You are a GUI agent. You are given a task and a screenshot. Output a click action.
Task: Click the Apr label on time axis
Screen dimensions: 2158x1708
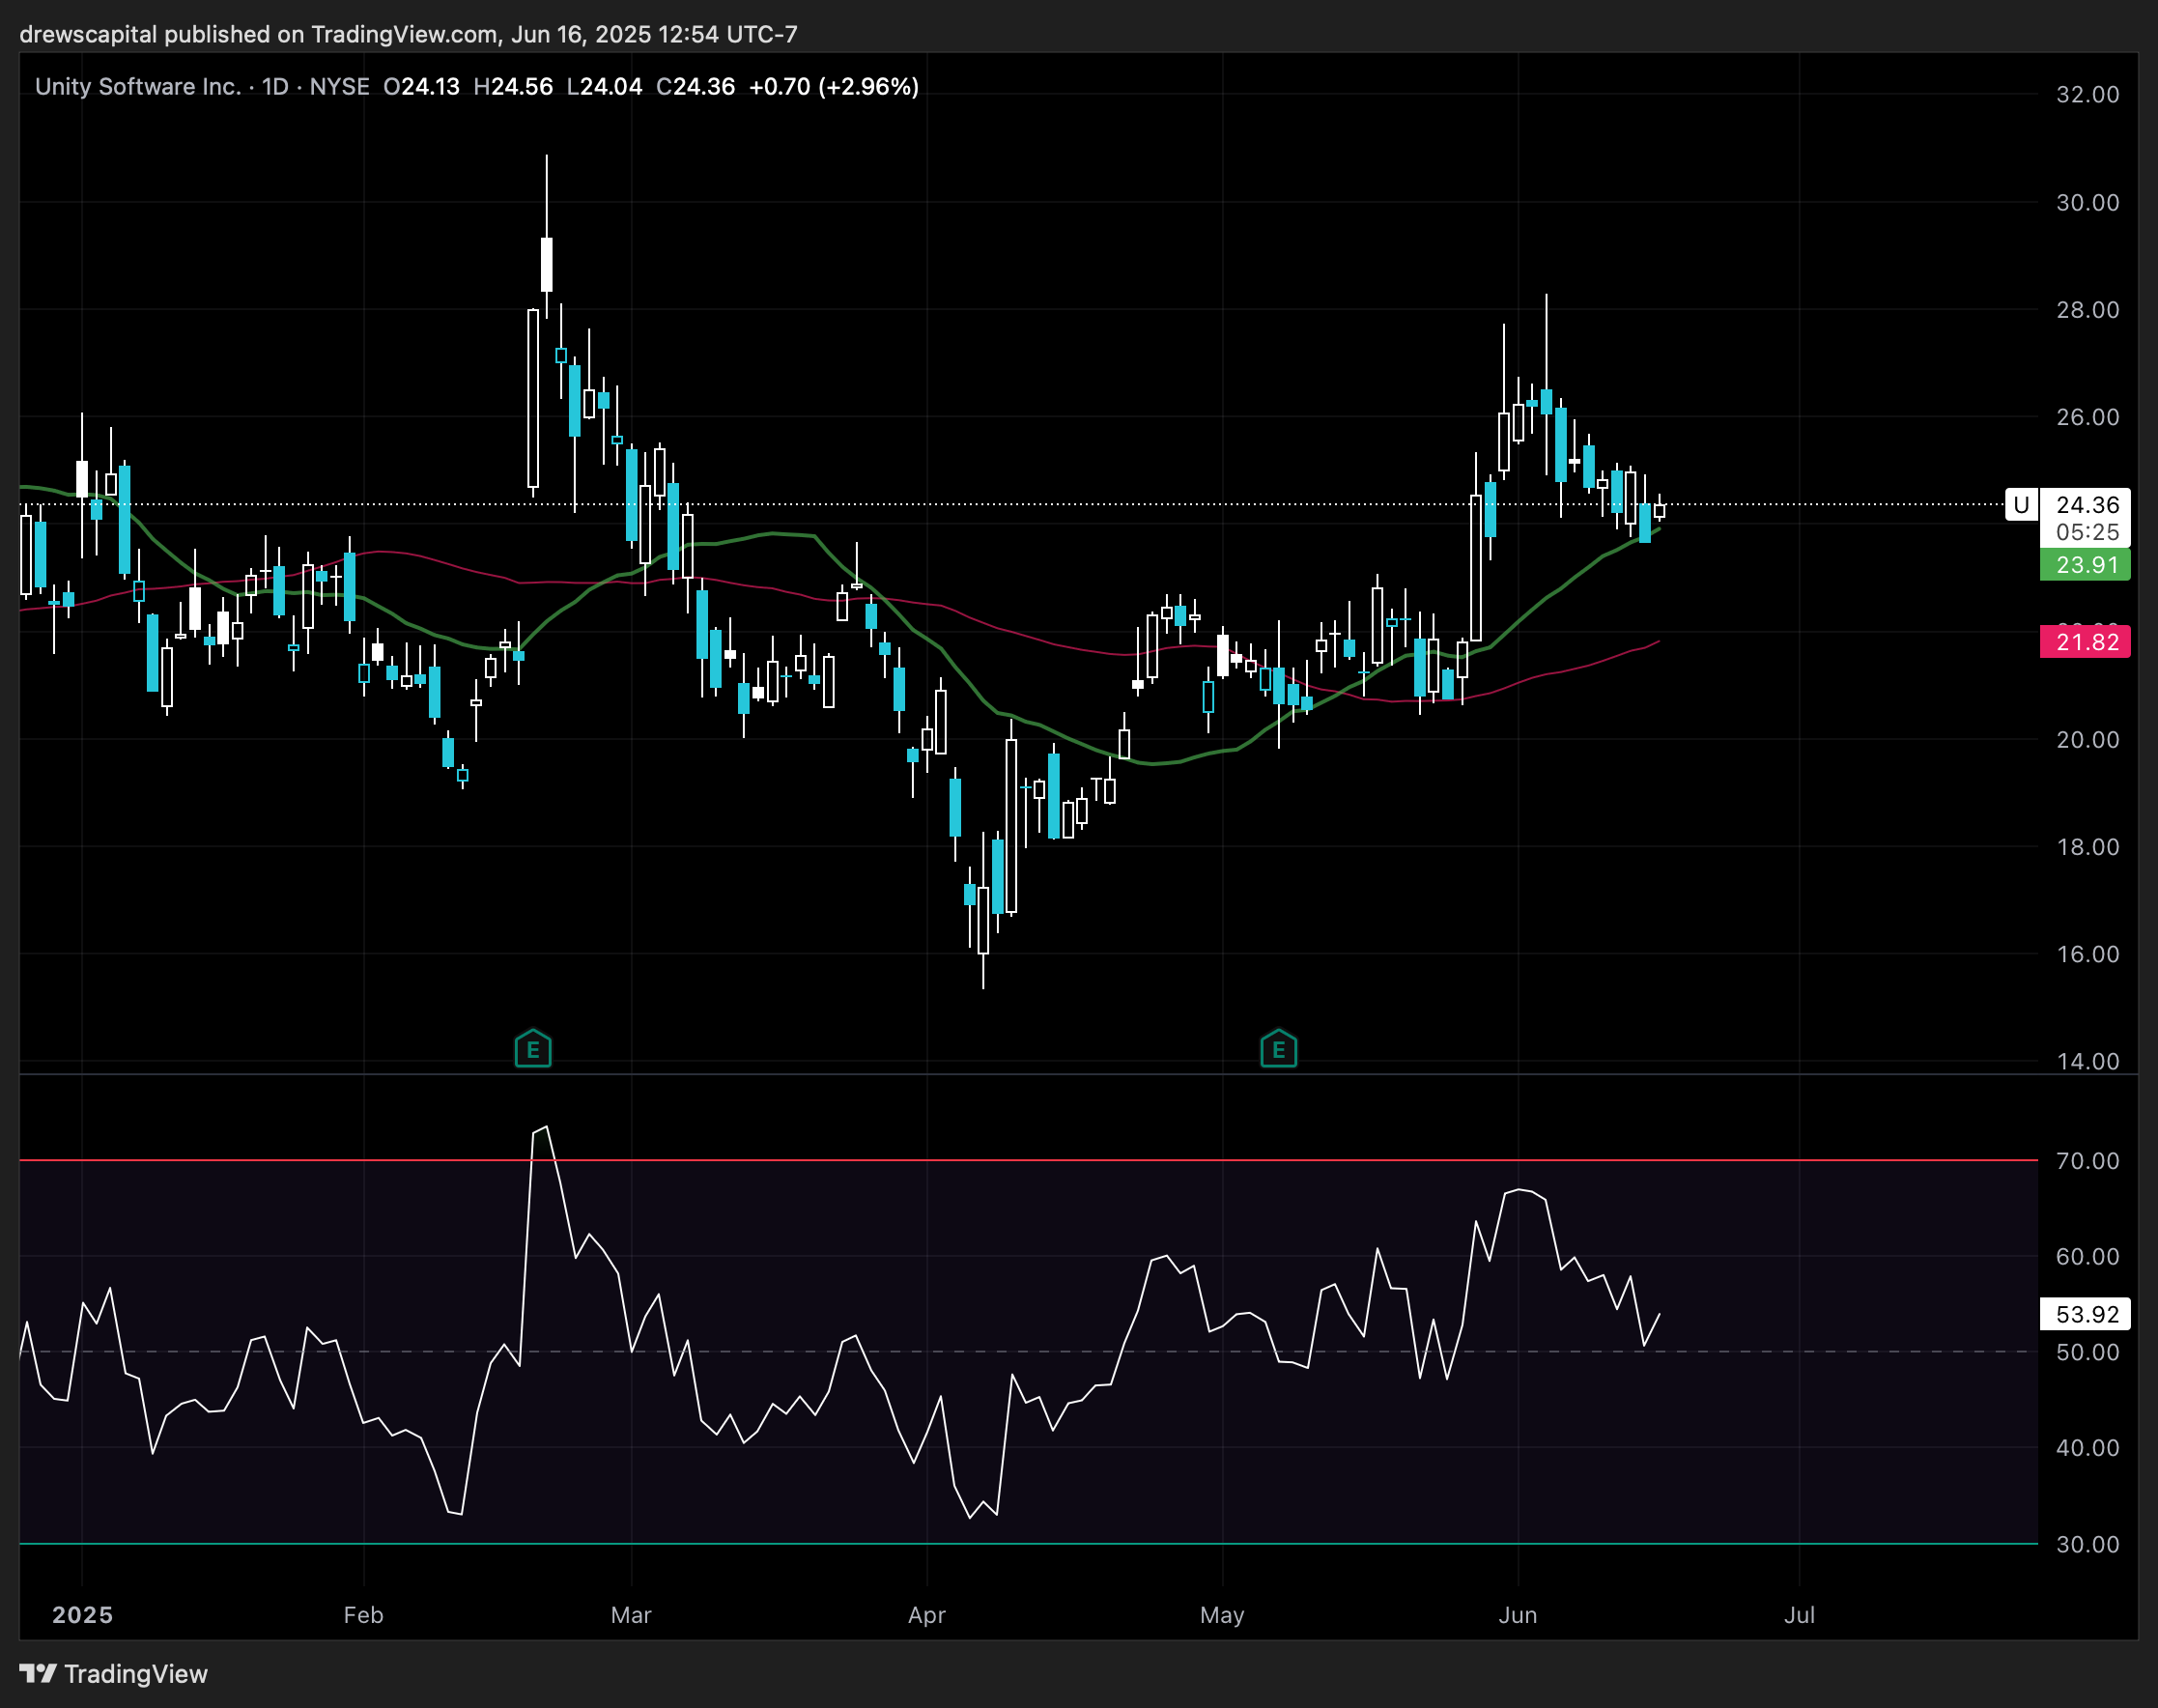pyautogui.click(x=926, y=1615)
